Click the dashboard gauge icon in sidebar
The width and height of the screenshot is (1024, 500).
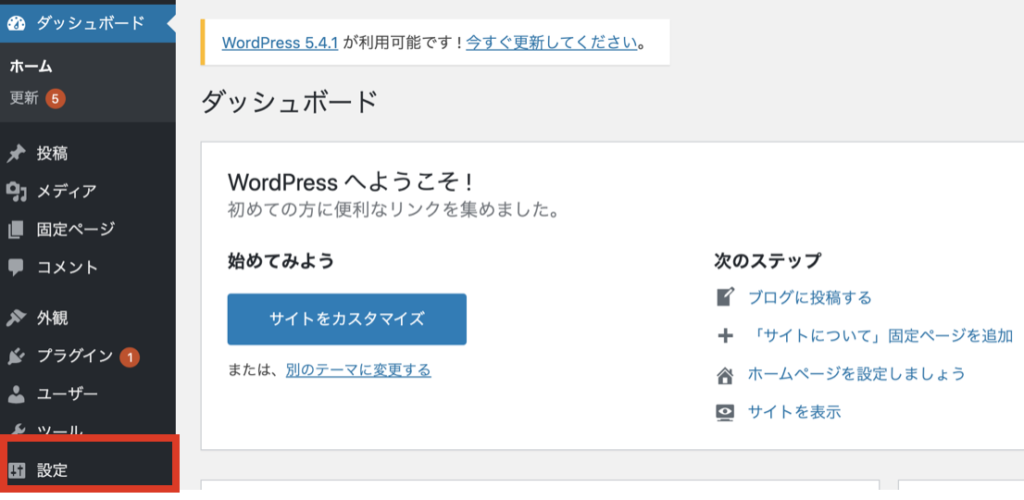(16, 23)
